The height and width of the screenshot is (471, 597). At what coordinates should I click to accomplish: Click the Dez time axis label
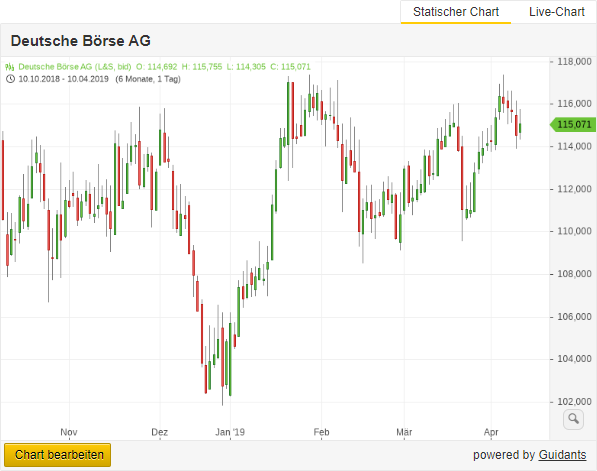[x=160, y=432]
